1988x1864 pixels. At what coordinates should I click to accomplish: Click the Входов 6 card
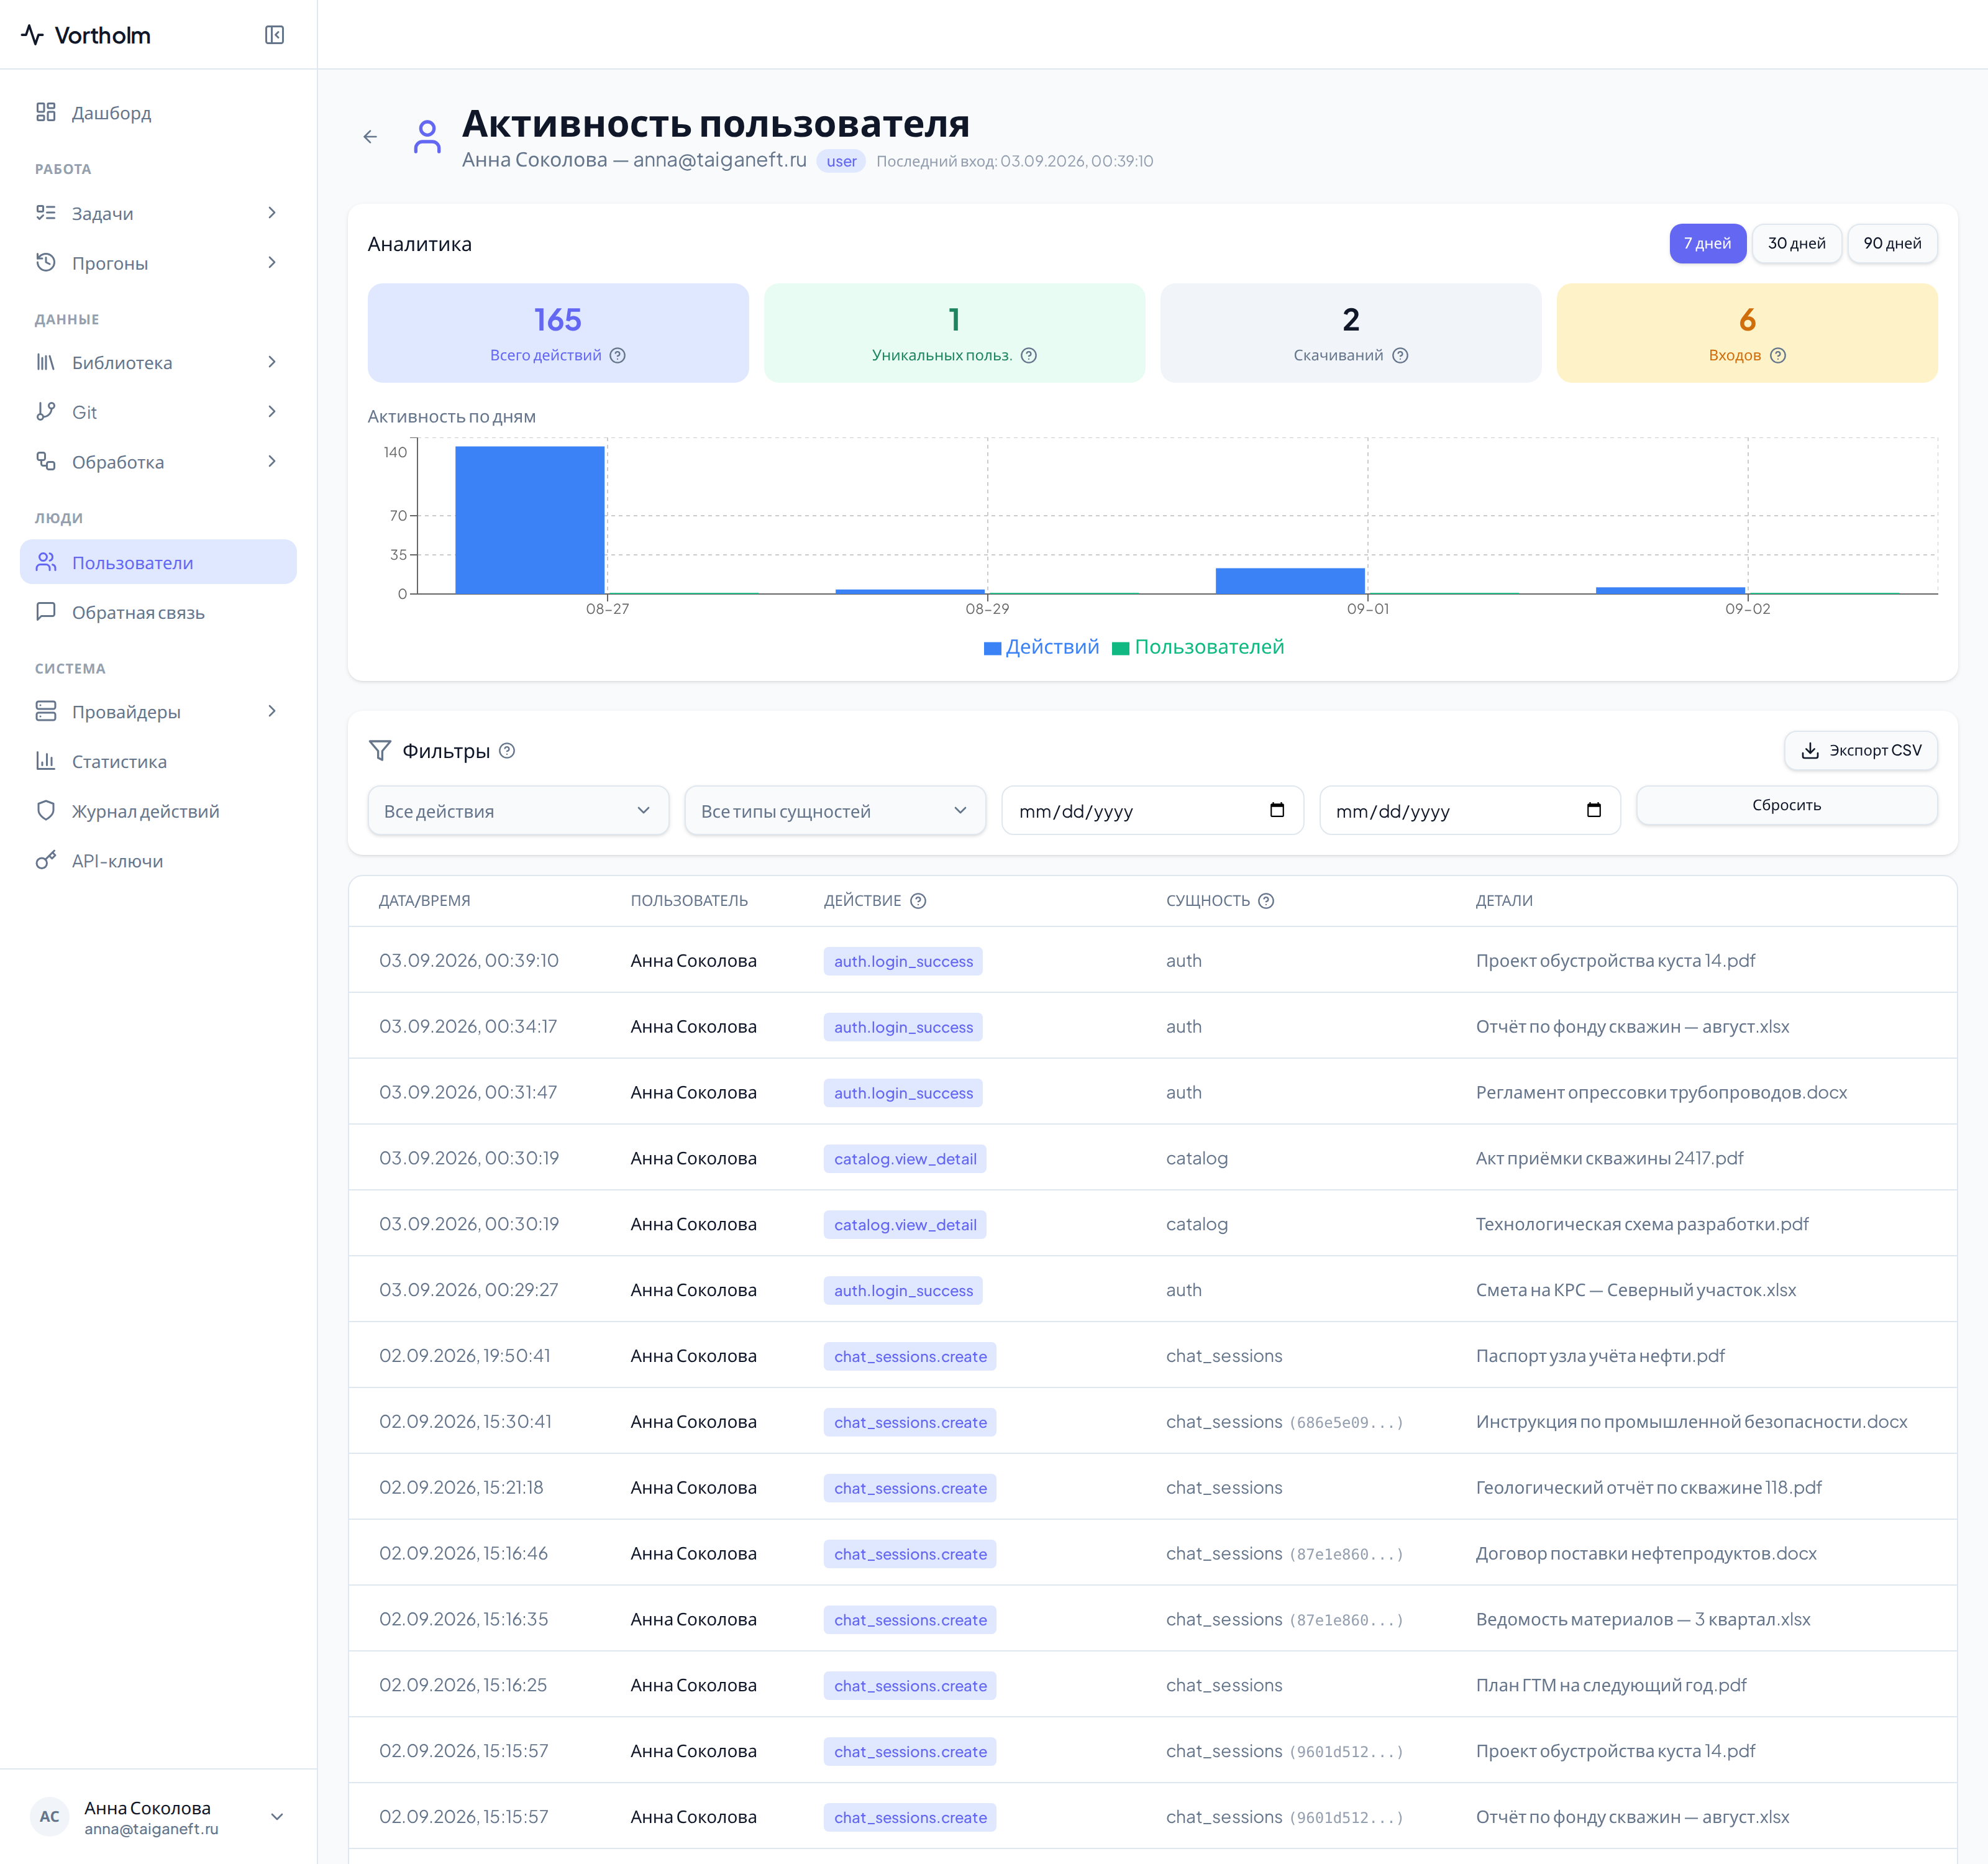point(1747,333)
